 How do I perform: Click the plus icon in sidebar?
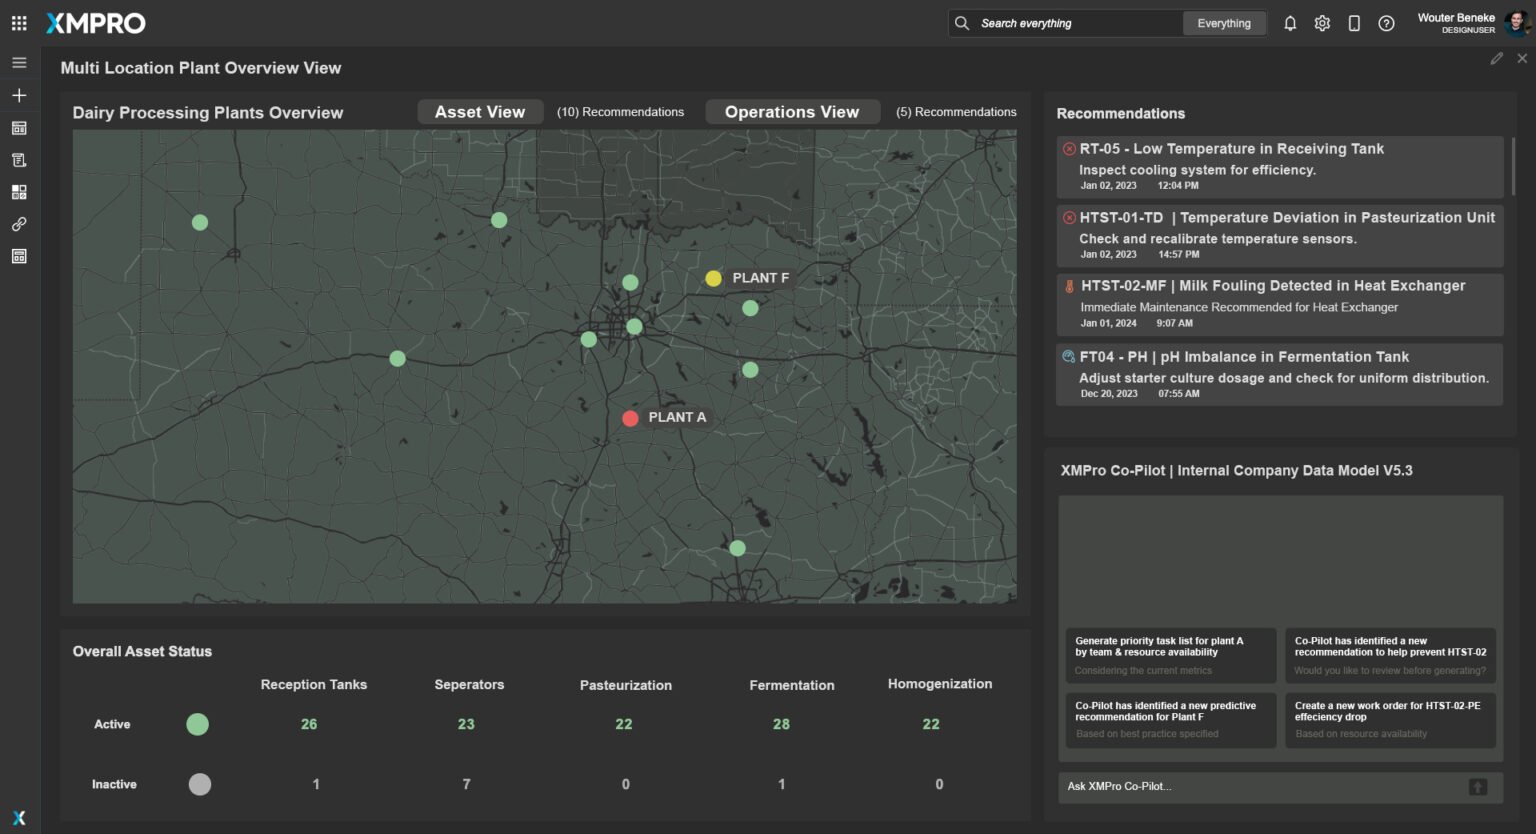coord(19,96)
